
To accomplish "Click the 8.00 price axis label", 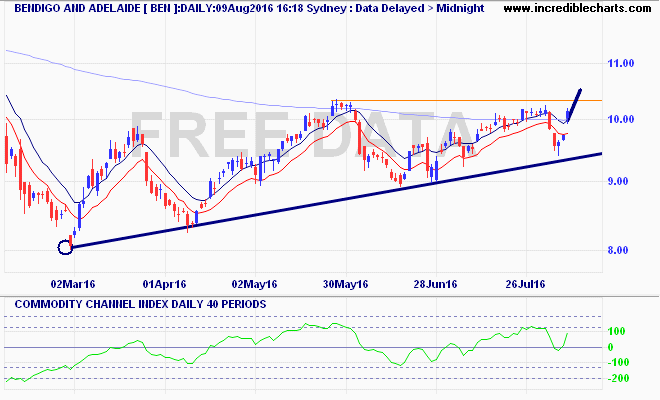I will [x=623, y=250].
